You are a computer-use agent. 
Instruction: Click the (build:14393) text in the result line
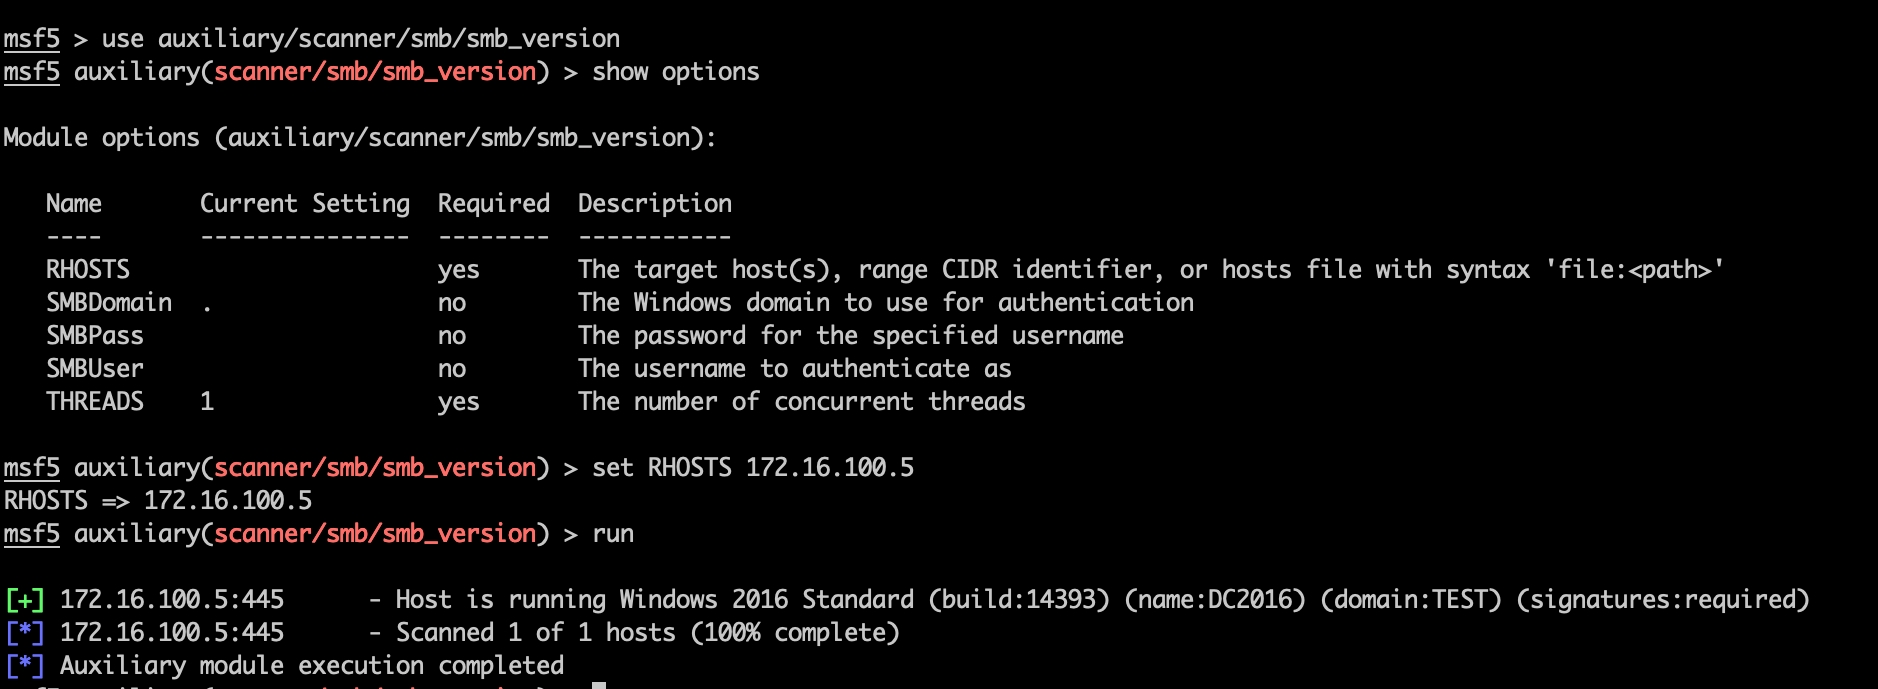tap(1019, 600)
